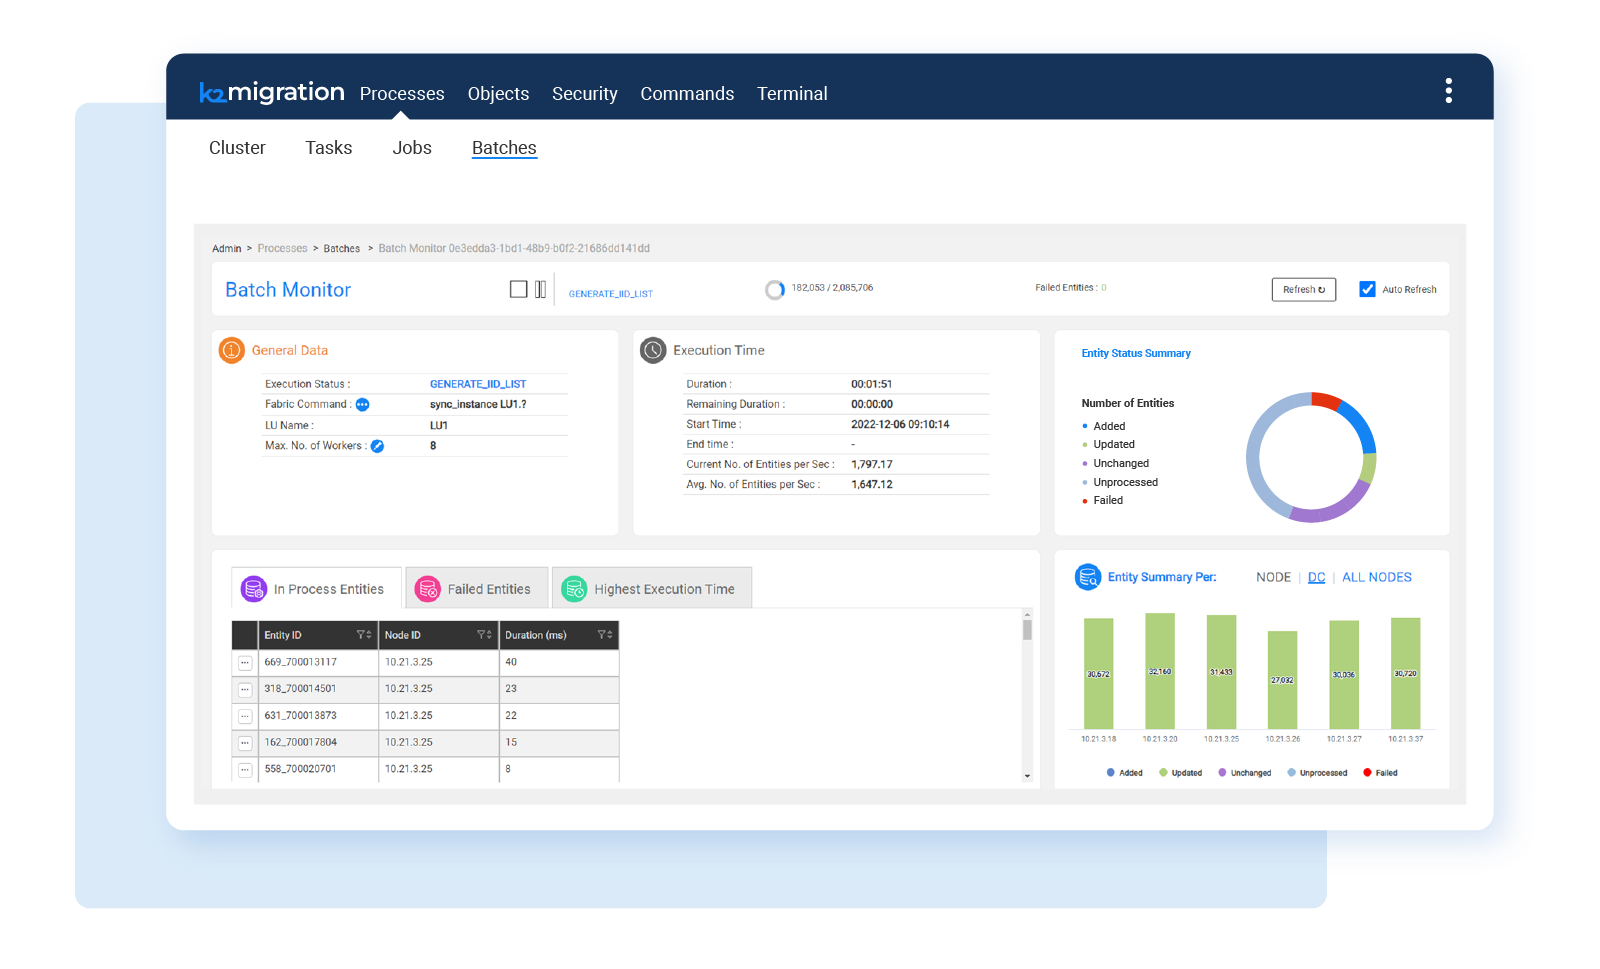Click the orange General Data info icon
The image size is (1600, 969).
tap(231, 350)
